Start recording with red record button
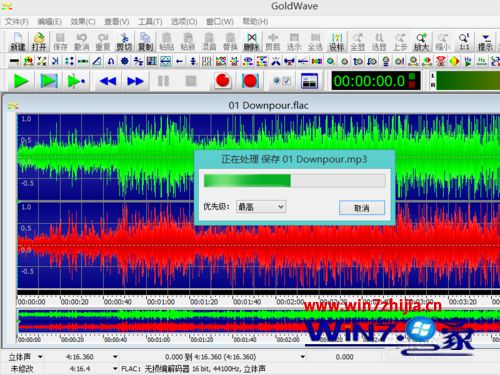The image size is (500, 375). point(223,81)
